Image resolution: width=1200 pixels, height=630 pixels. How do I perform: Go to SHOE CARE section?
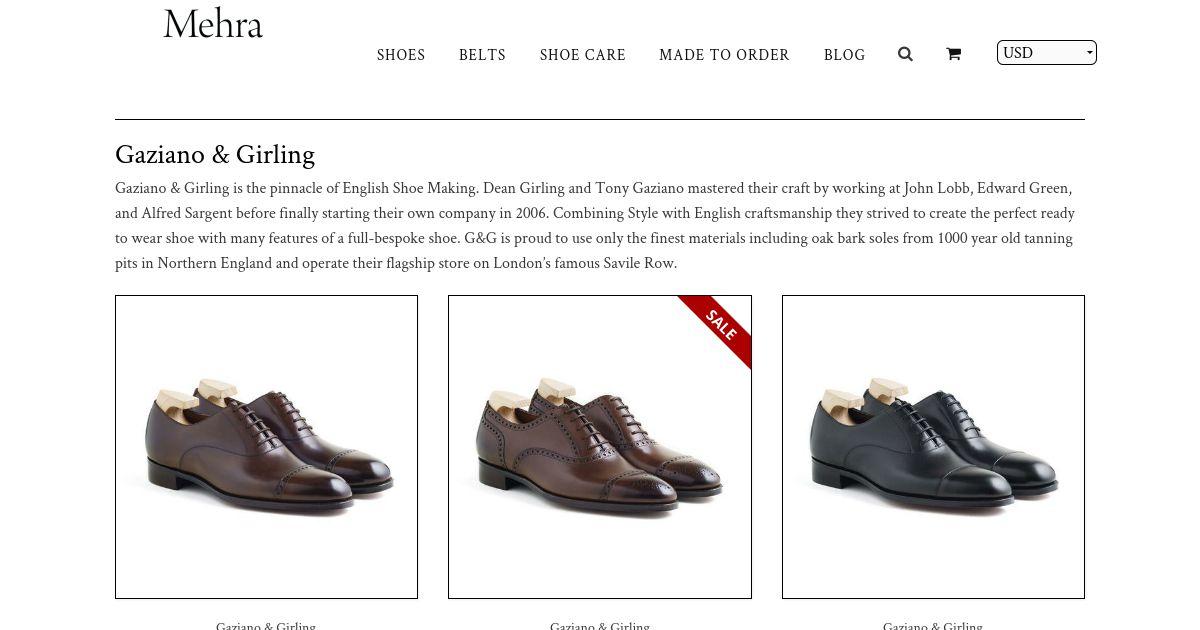[582, 55]
